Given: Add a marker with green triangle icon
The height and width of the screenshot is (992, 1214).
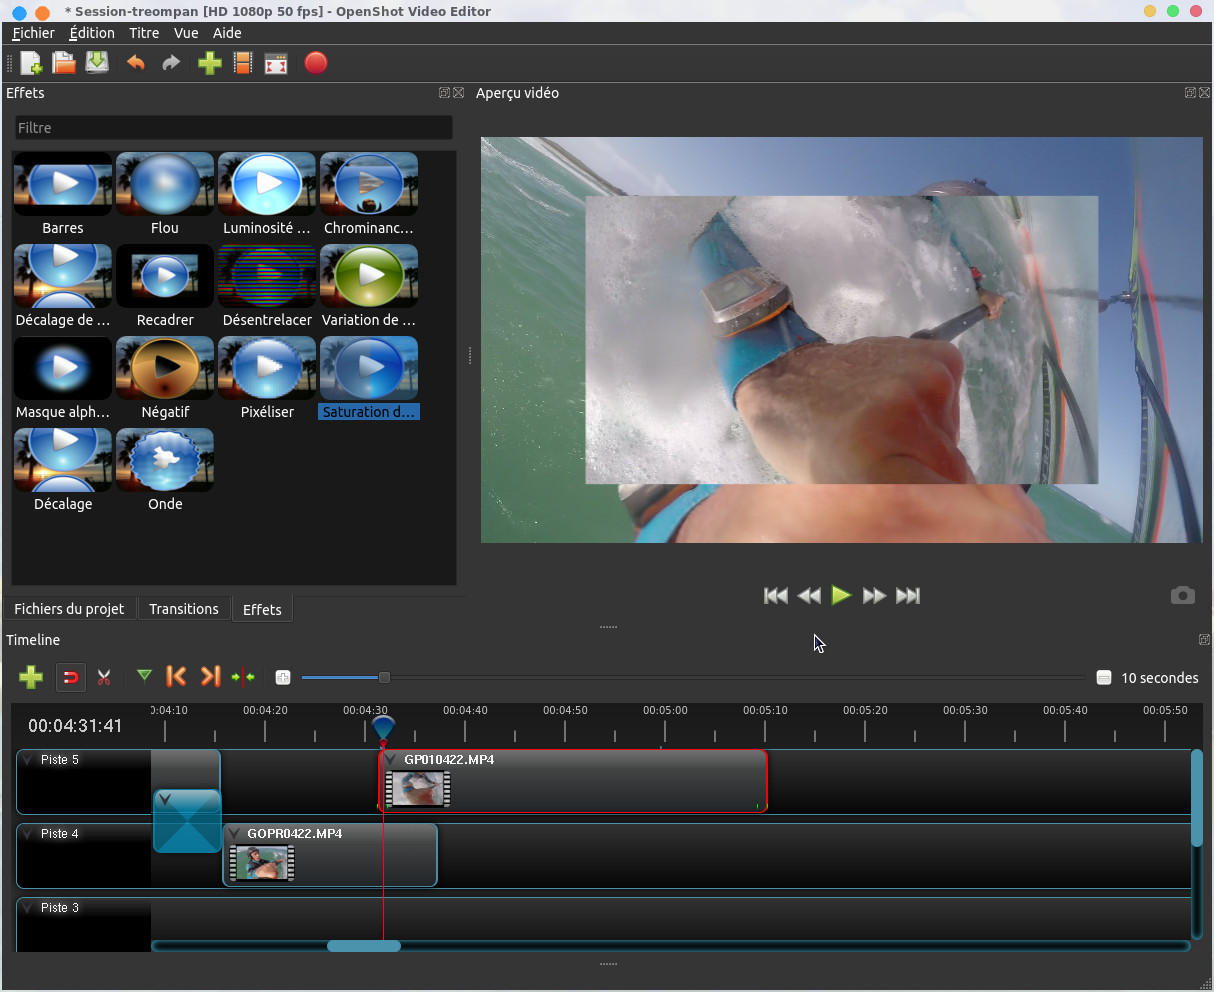Looking at the screenshot, I should tap(144, 677).
